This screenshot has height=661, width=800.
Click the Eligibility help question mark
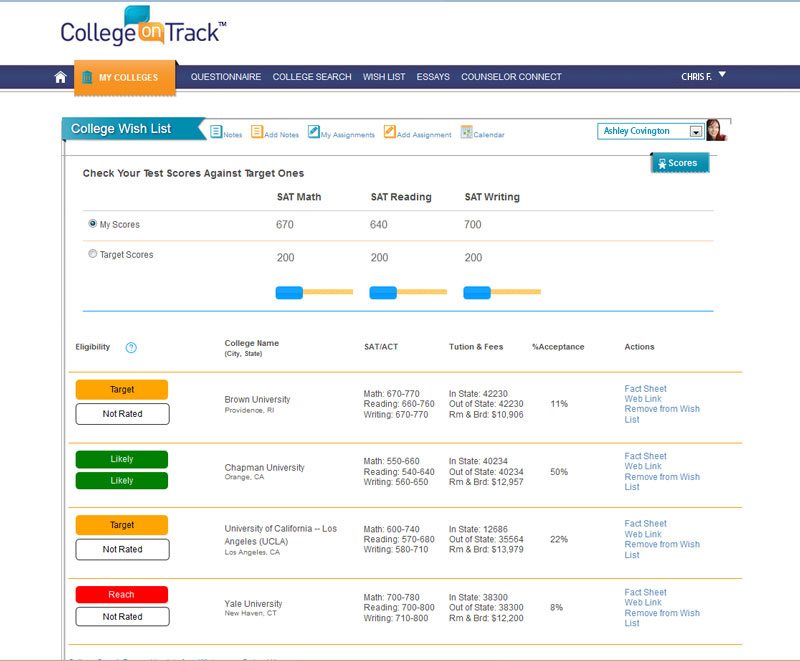[131, 347]
